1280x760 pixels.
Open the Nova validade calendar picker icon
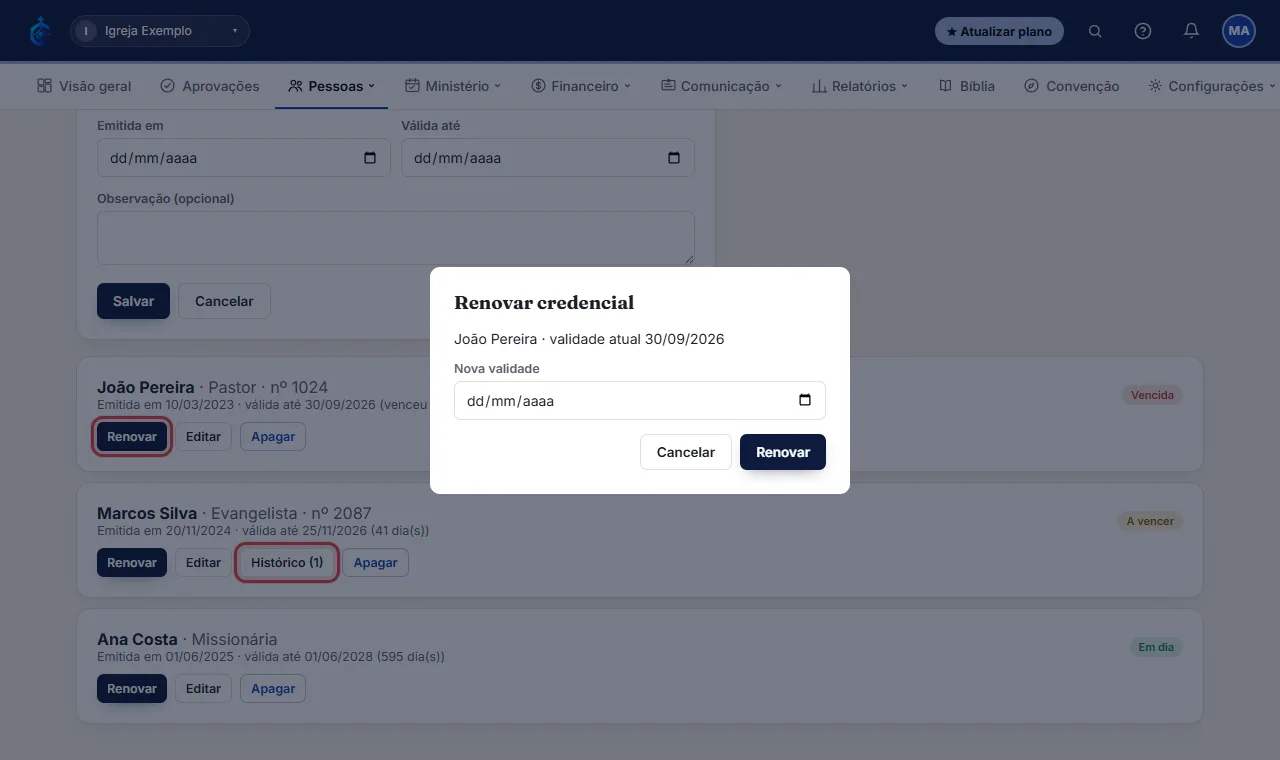(x=805, y=400)
